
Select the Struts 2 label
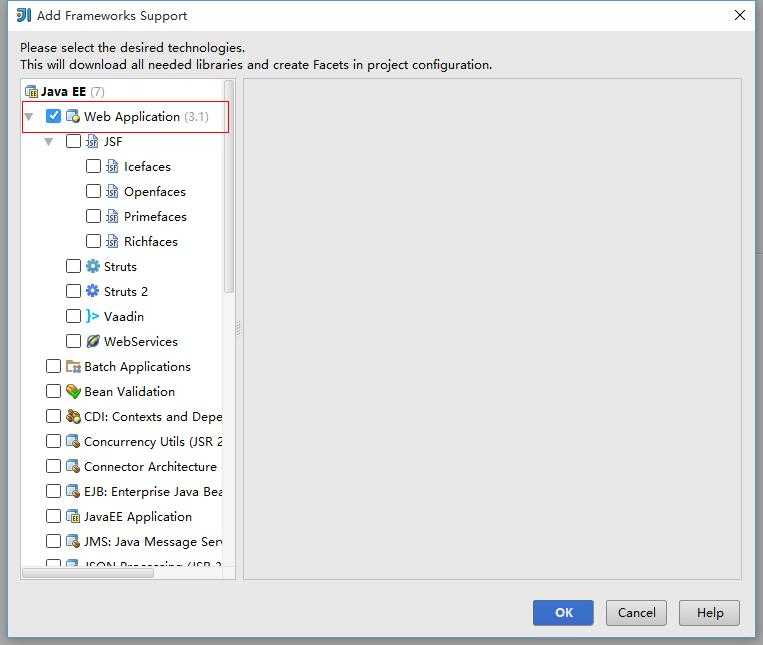tap(126, 291)
